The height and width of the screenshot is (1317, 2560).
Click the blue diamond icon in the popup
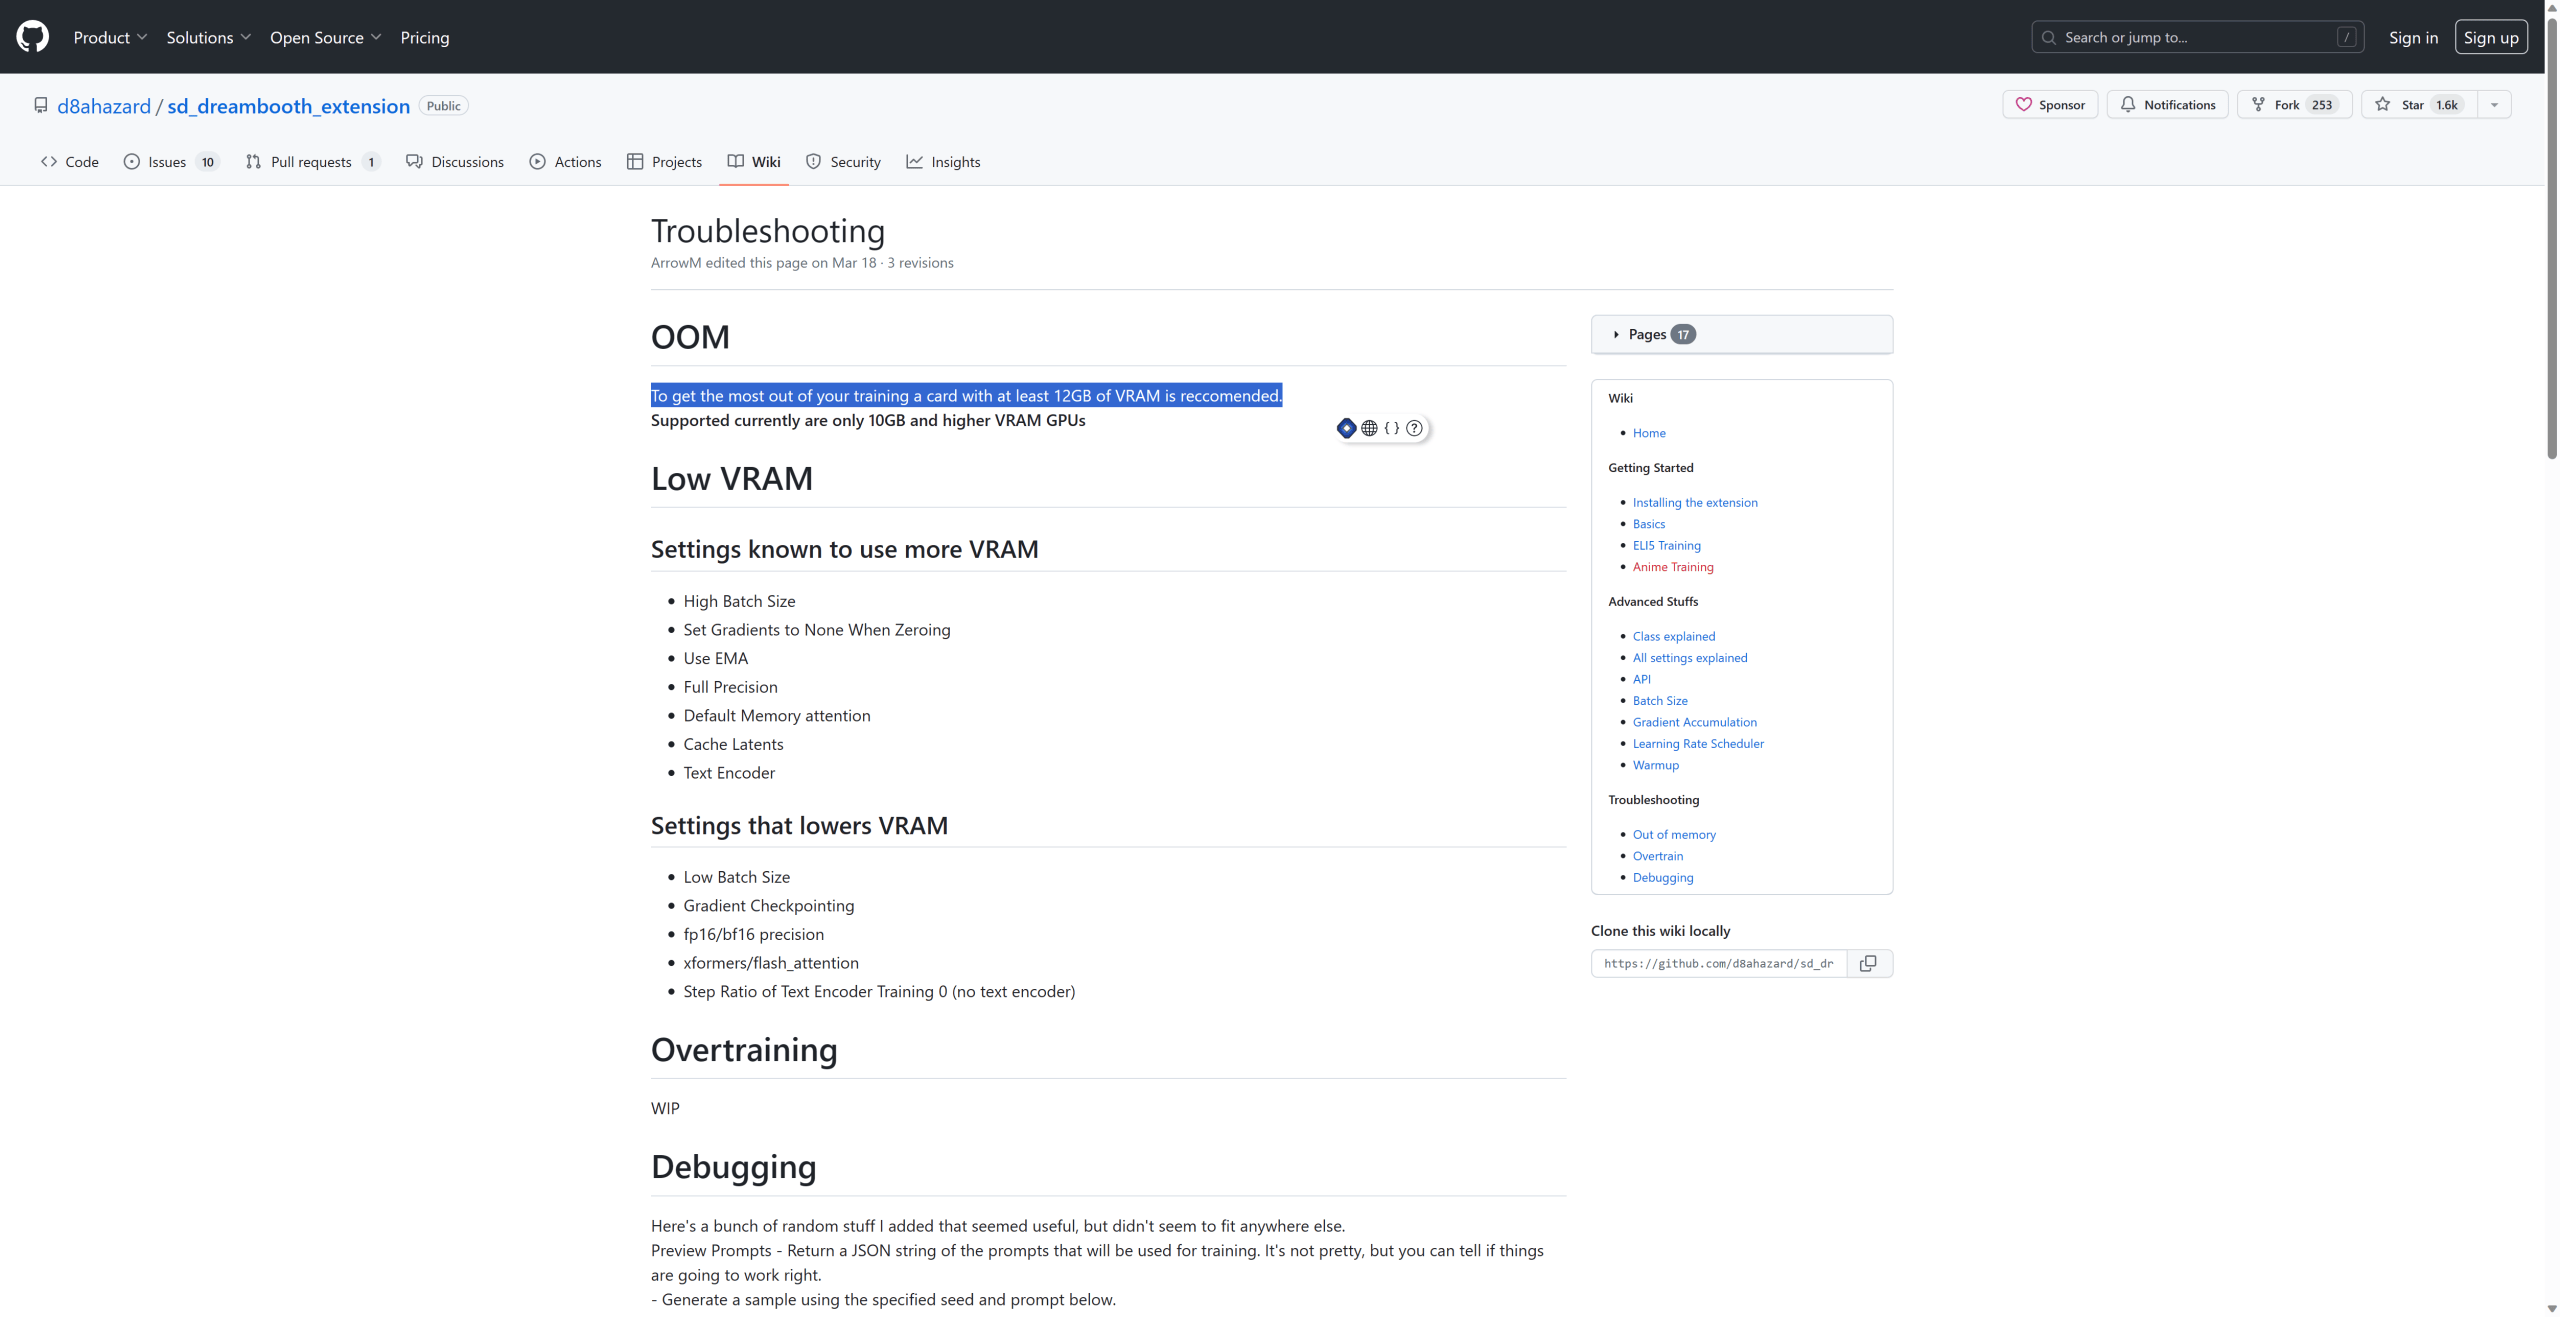coord(1347,428)
